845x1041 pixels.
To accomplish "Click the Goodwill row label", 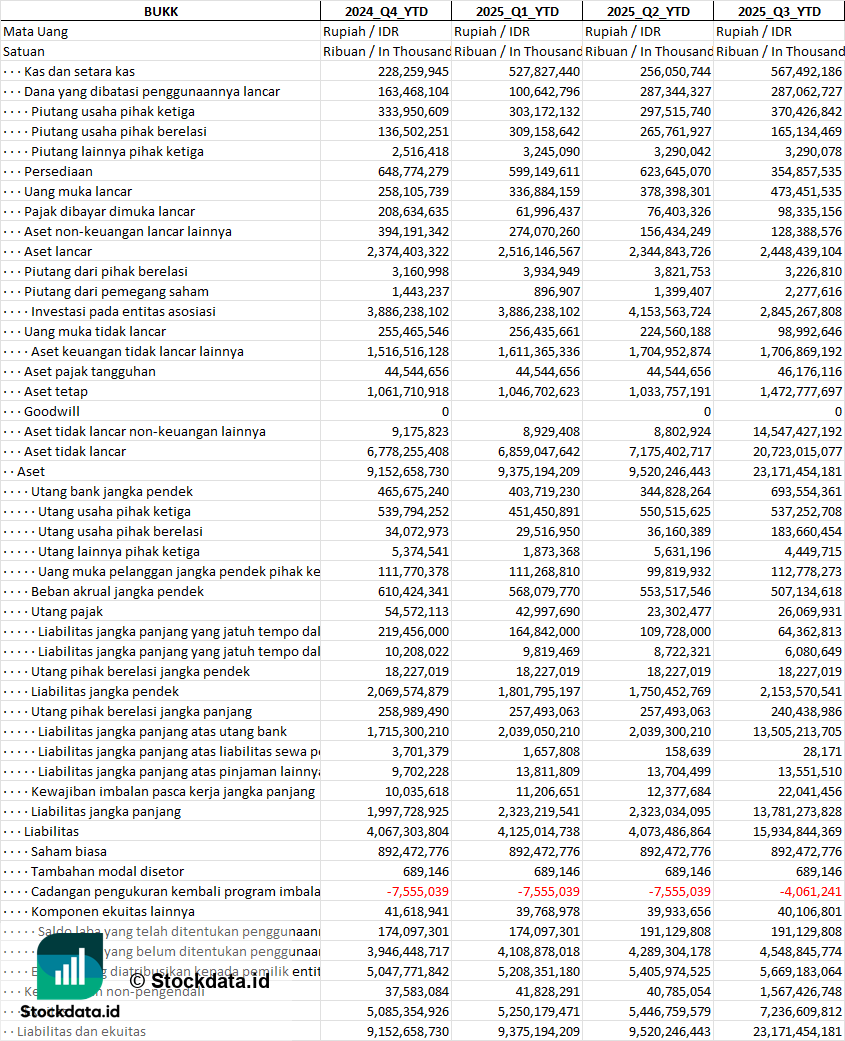I will [52, 411].
